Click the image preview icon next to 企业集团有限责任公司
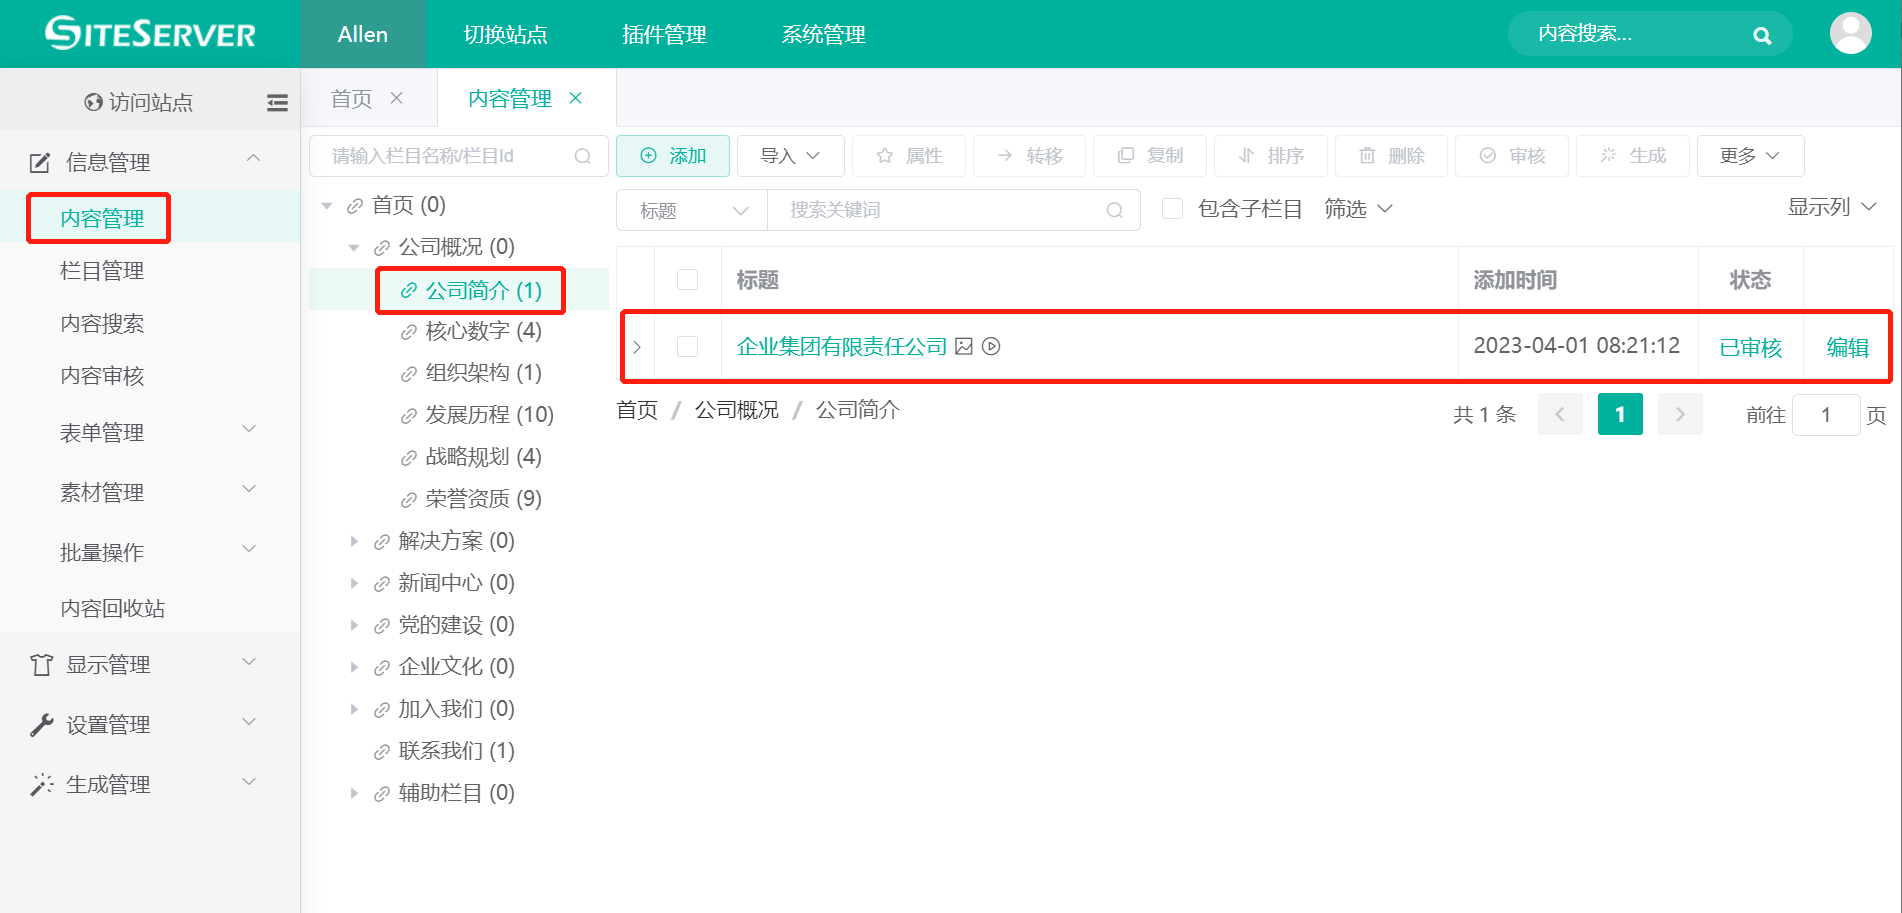The image size is (1902, 913). tap(963, 346)
